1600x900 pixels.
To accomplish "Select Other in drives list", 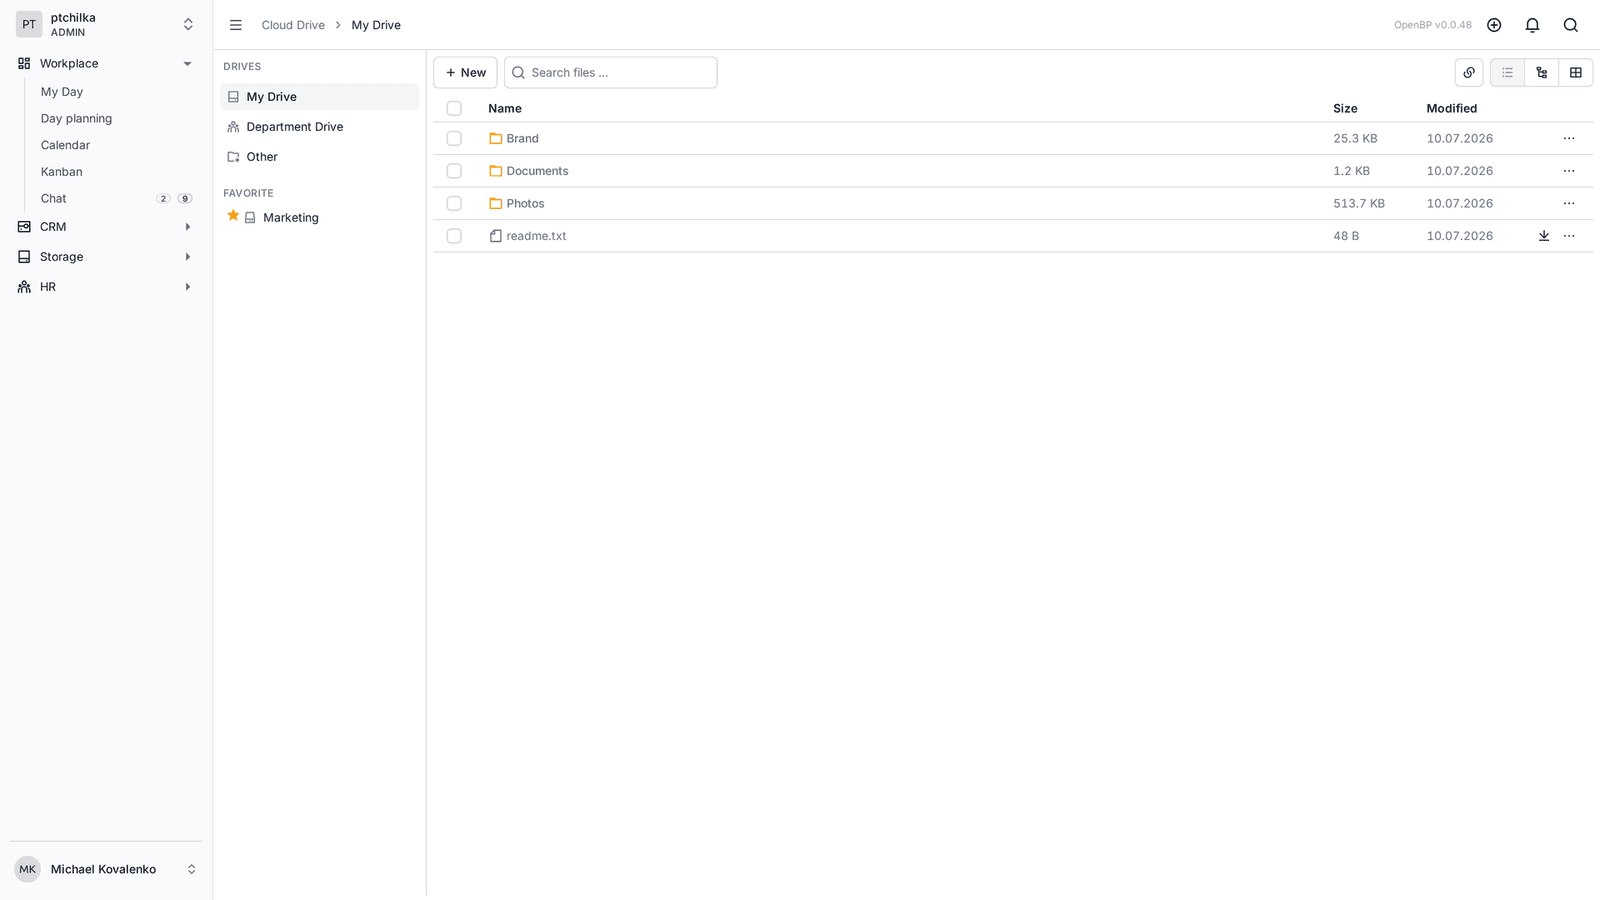I will point(319,157).
